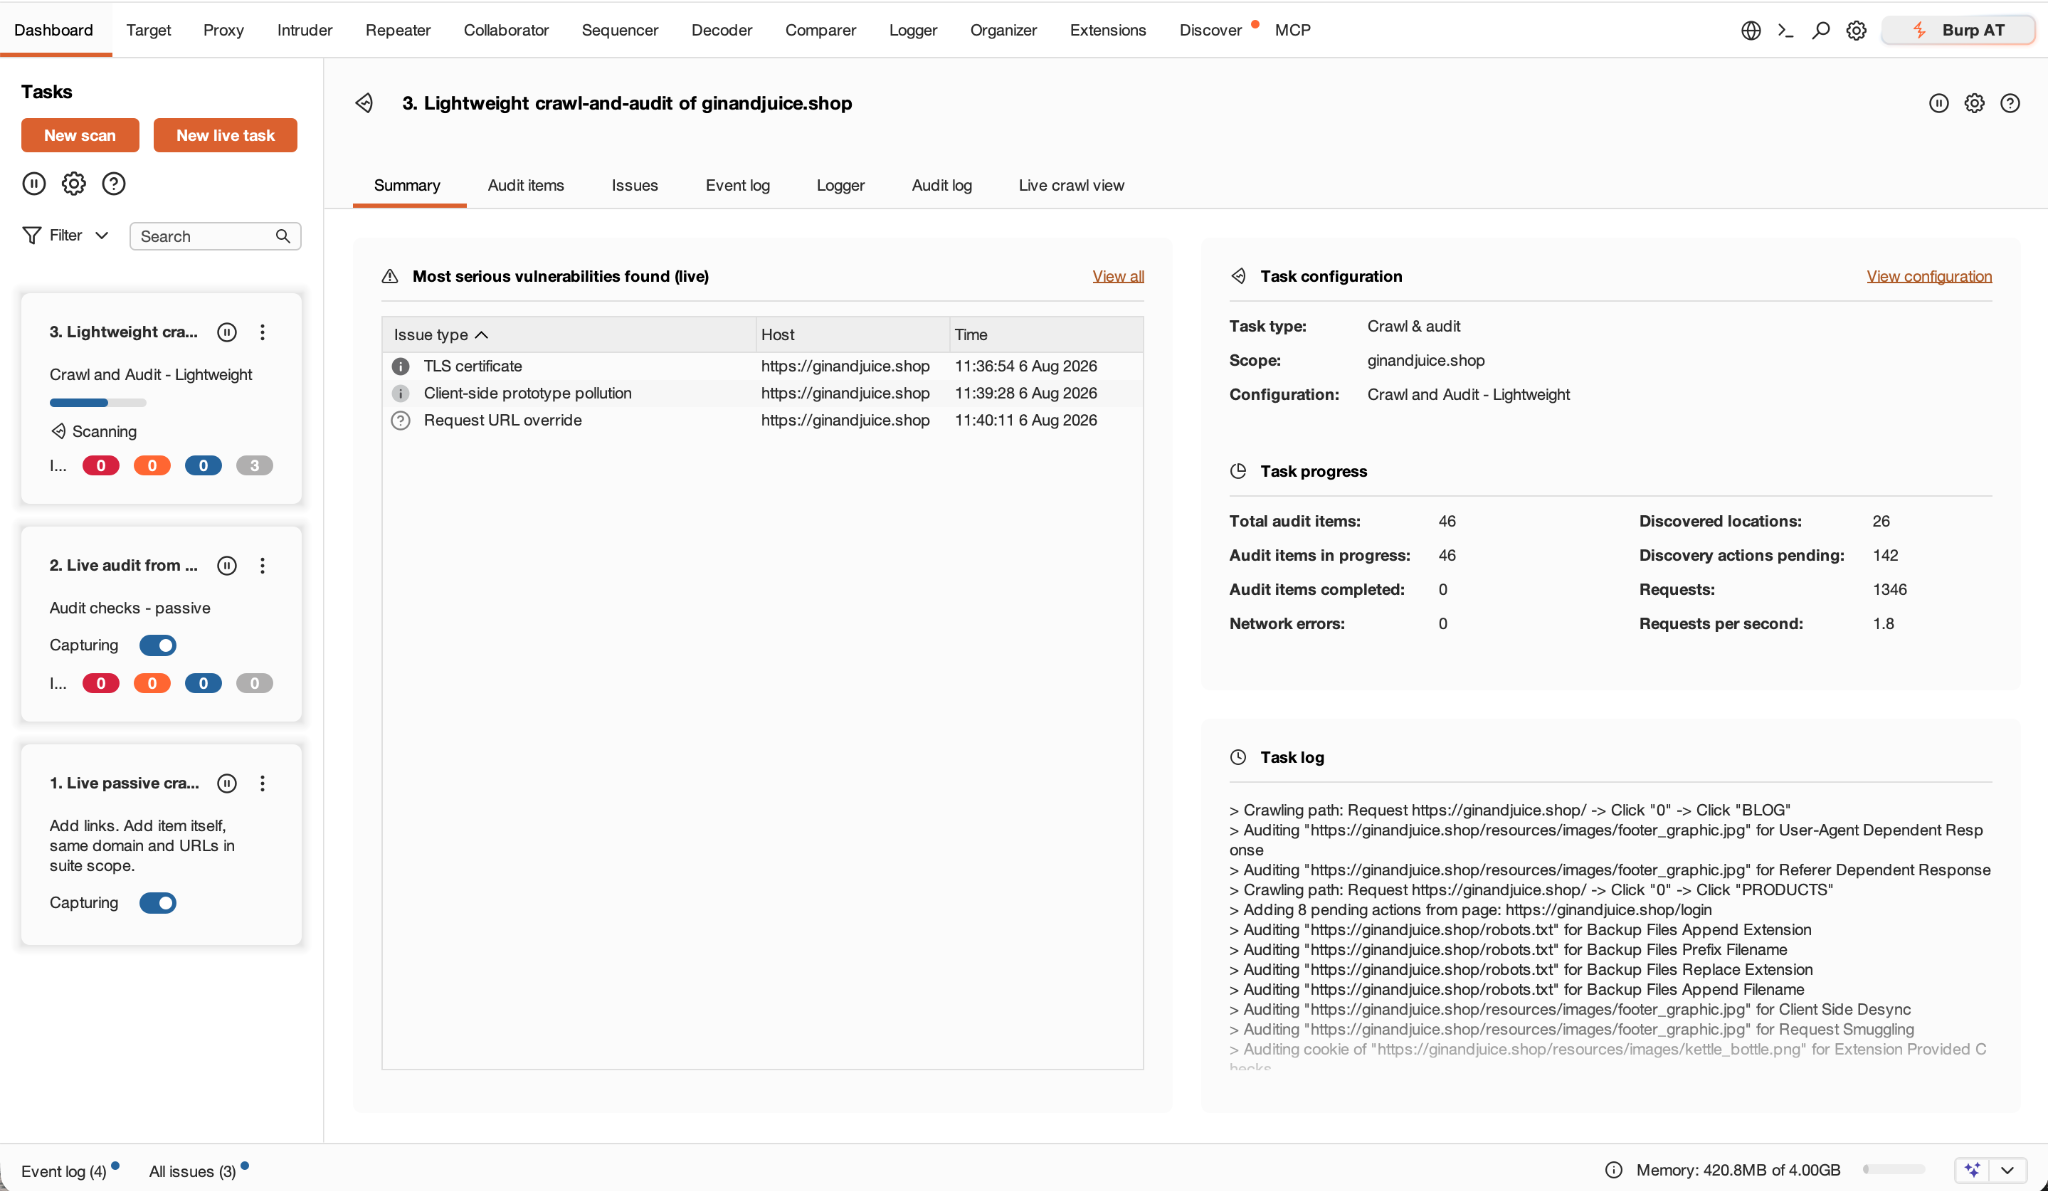Switch to the Issues tab
The width and height of the screenshot is (2048, 1191).
pos(635,186)
